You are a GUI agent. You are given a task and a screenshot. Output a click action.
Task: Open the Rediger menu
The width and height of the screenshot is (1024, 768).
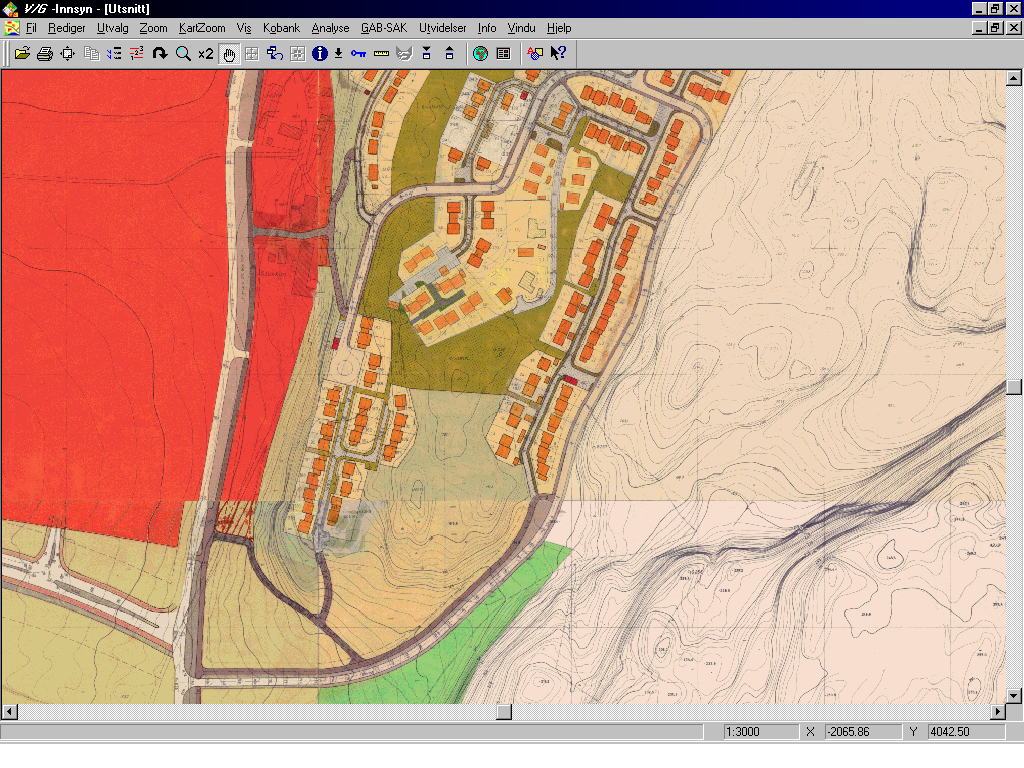tap(67, 28)
